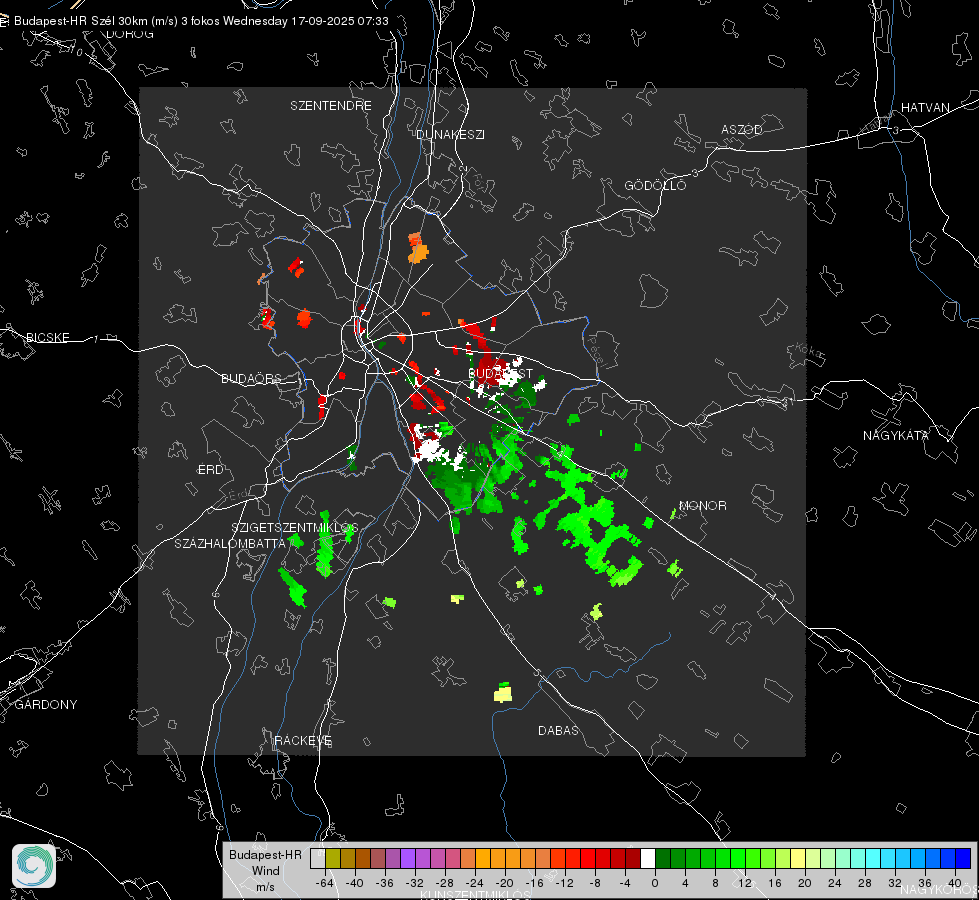Viewport: 979px width, 900px height.
Task: Click the 'Wind' label in legend
Action: click(x=265, y=871)
